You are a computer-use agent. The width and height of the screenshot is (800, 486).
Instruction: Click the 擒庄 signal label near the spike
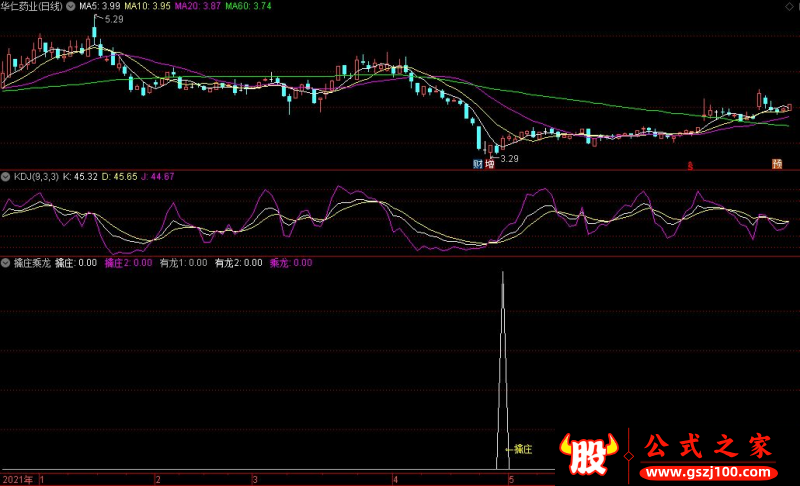[523, 449]
